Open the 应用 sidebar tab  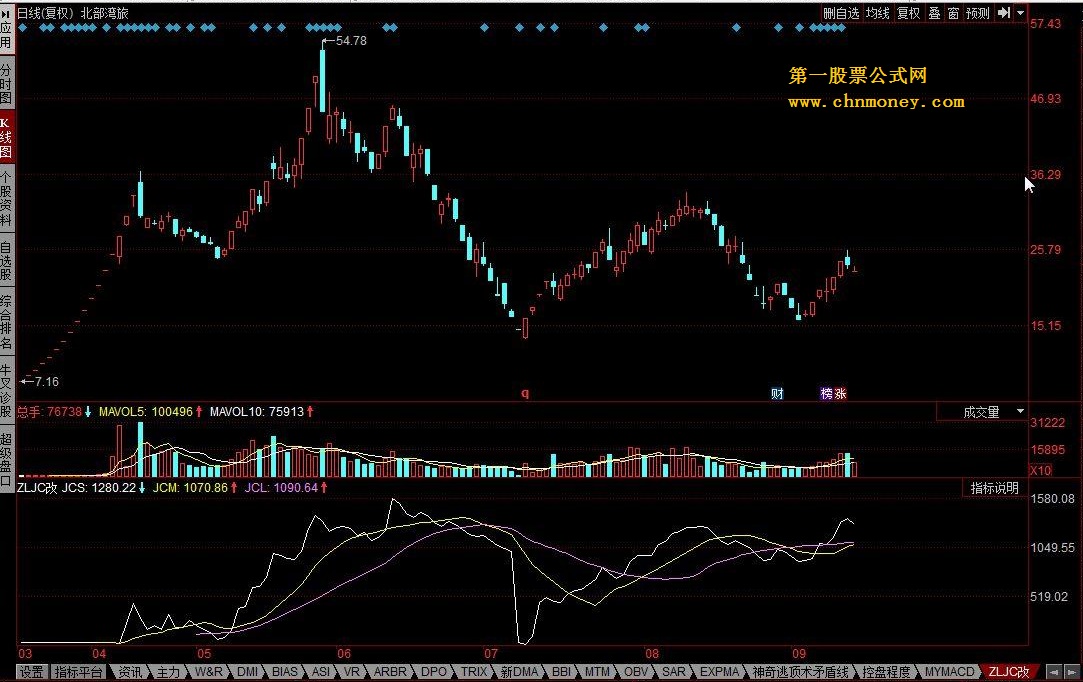pos(6,28)
